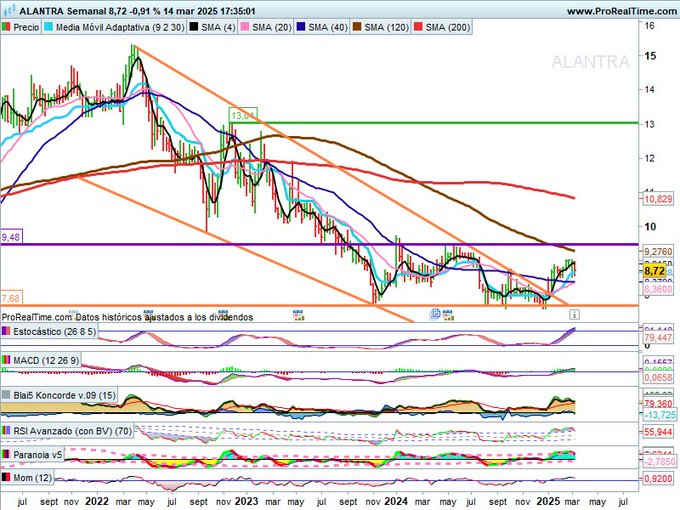
Task: Open the www.ProRealTime.com link at top right
Action: click(x=623, y=11)
